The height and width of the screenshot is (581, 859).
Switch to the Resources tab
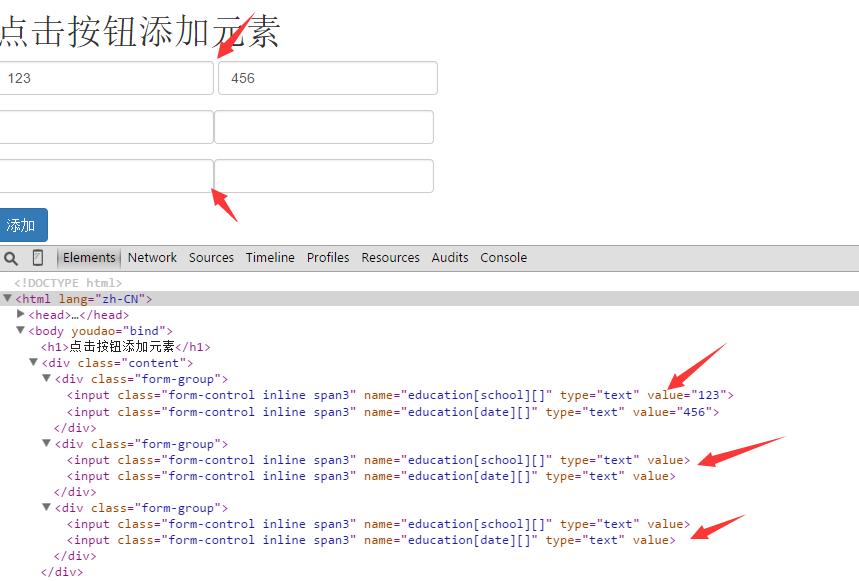(x=390, y=257)
